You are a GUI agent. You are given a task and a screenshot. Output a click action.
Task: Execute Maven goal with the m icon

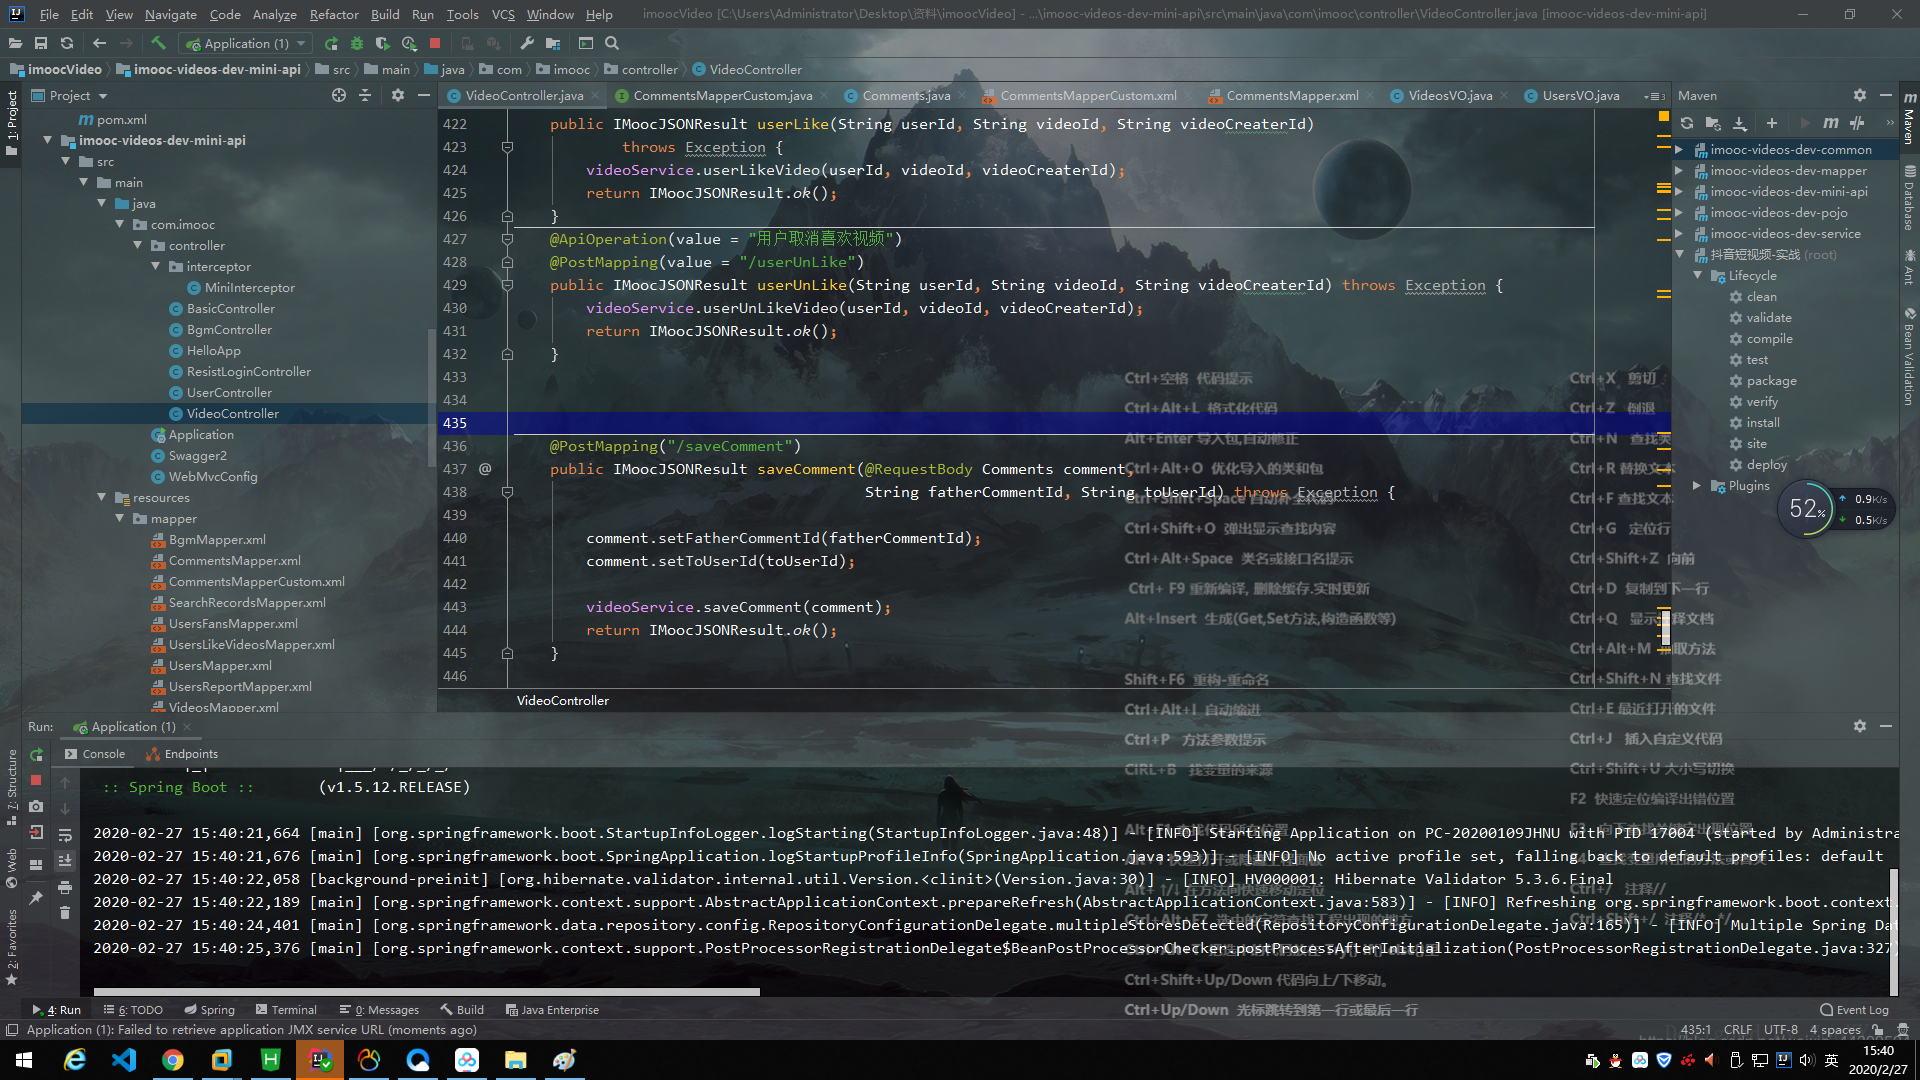pyautogui.click(x=1831, y=123)
